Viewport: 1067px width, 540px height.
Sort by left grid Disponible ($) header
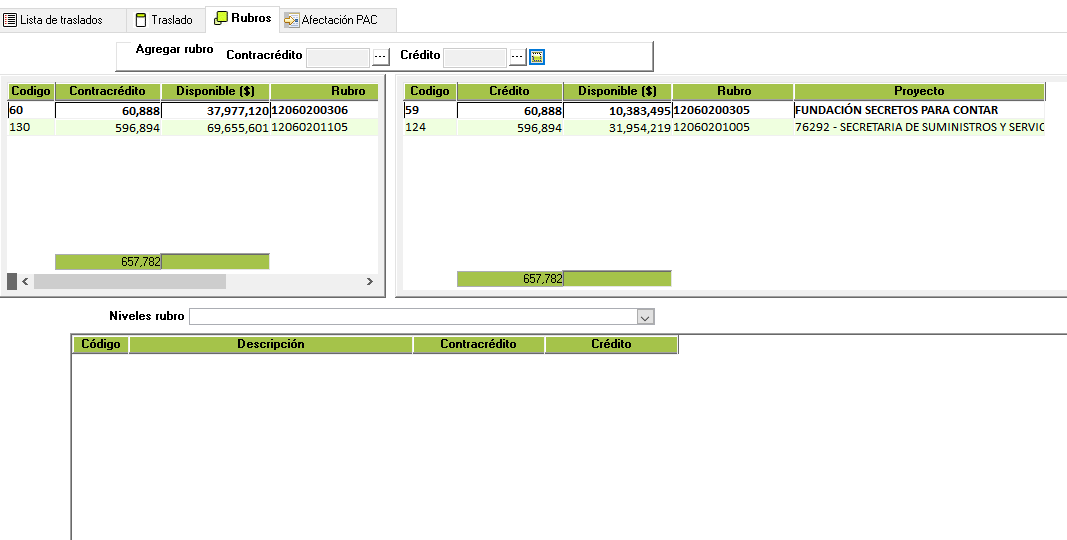click(215, 91)
